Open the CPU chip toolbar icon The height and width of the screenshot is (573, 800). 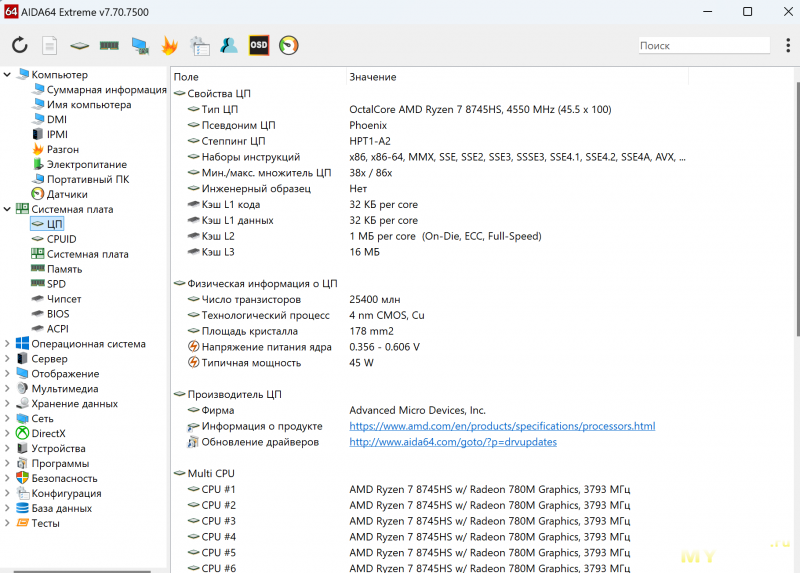79,46
